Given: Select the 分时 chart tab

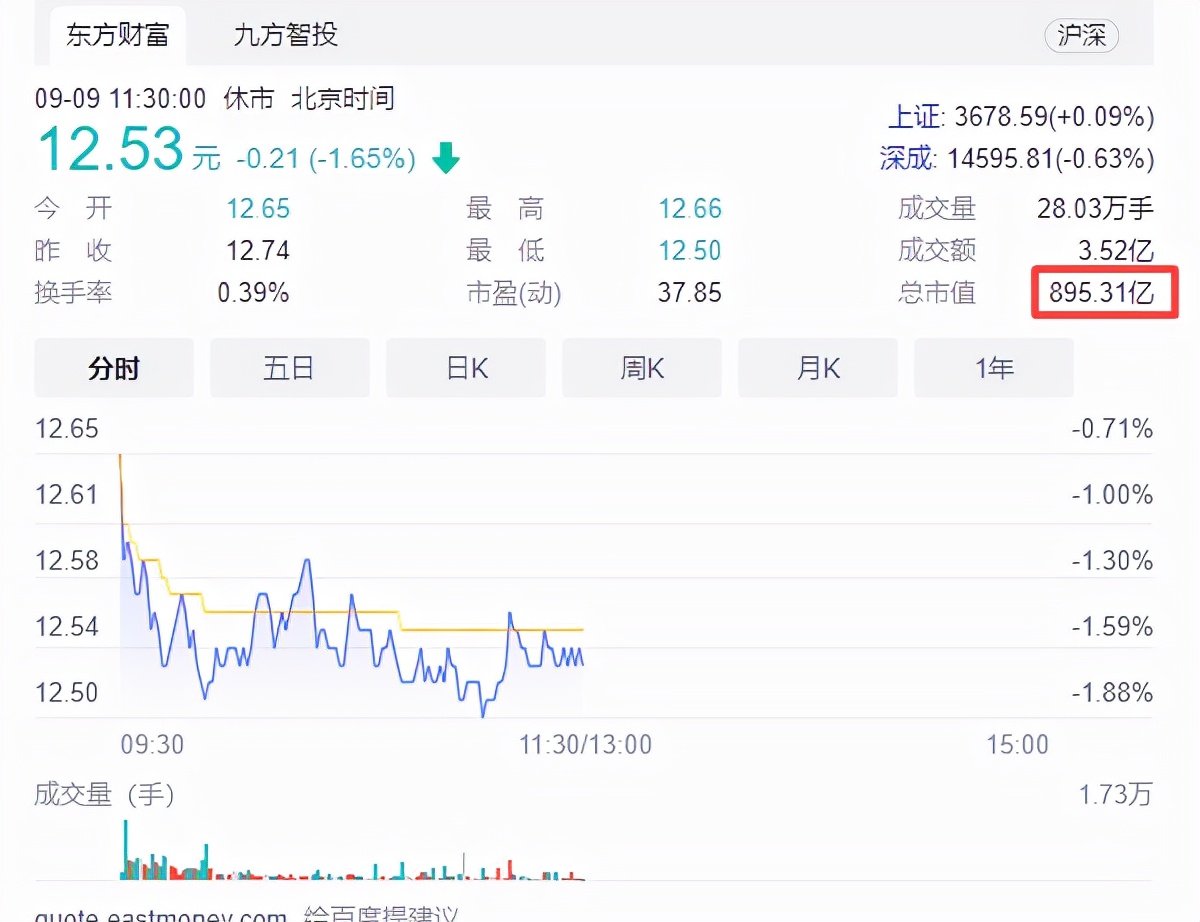Looking at the screenshot, I should (x=114, y=368).
